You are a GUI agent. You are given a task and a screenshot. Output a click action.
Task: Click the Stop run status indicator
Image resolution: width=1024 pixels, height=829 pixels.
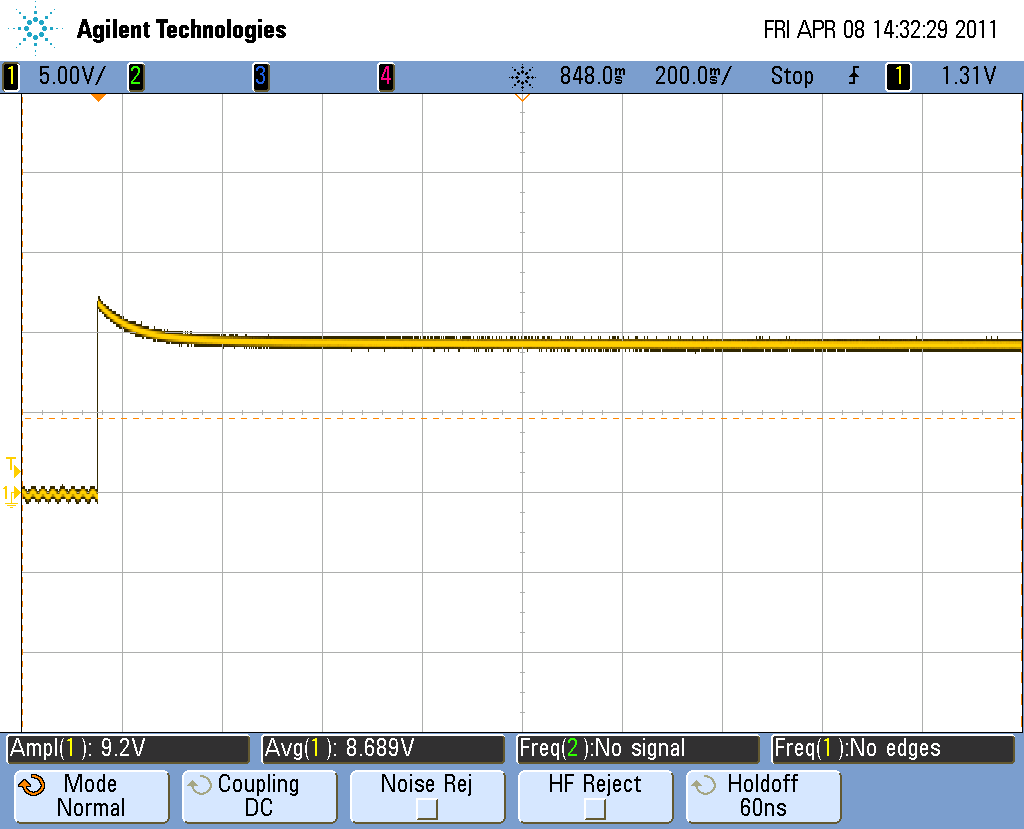pos(792,76)
